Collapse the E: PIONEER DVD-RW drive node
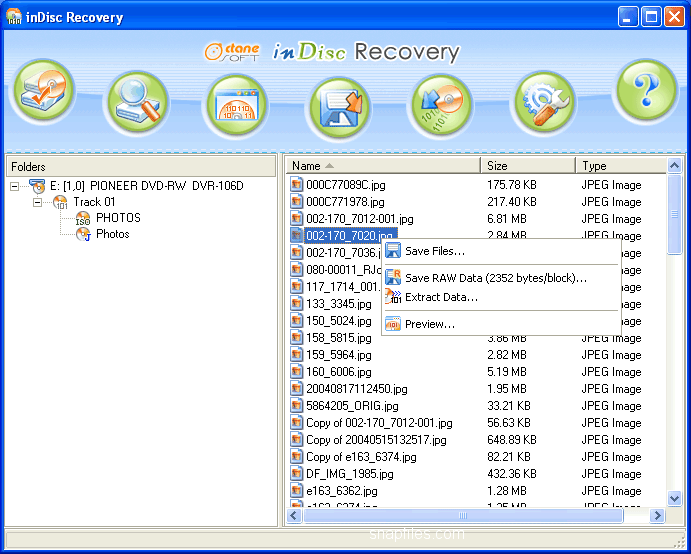691x554 pixels. [15, 186]
